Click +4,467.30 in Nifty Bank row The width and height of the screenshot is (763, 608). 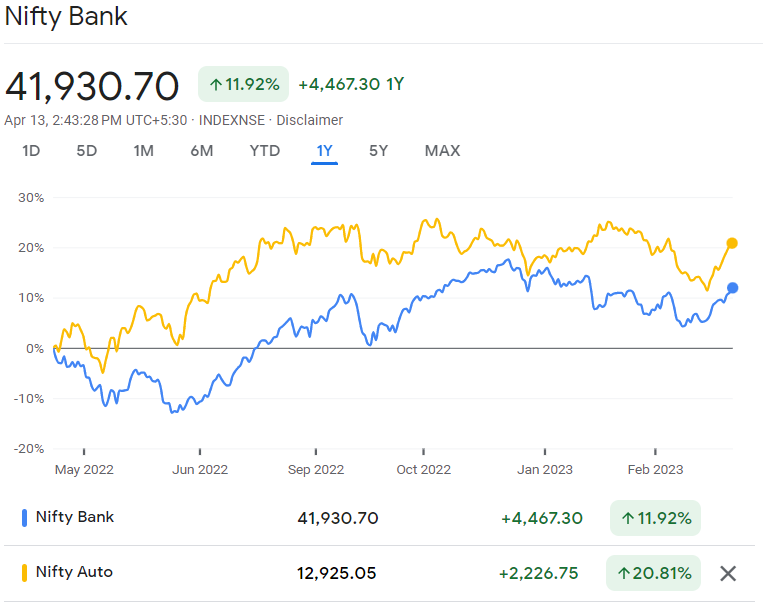[542, 518]
